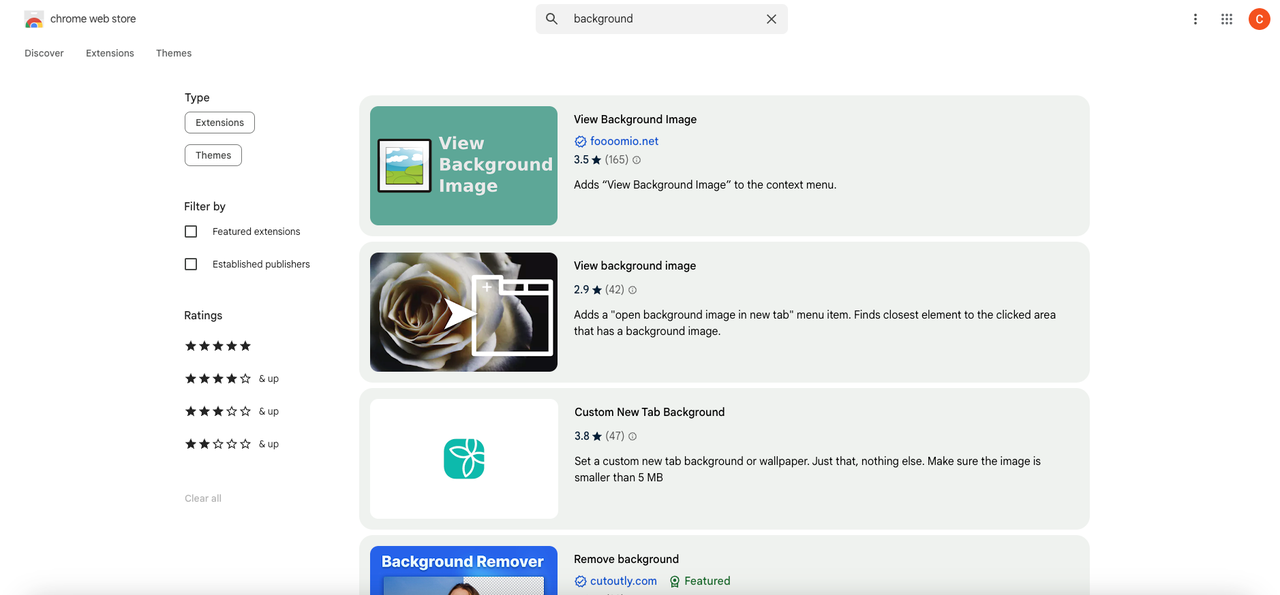
Task: Open the Background Remover blue thumbnail
Action: pyautogui.click(x=464, y=570)
